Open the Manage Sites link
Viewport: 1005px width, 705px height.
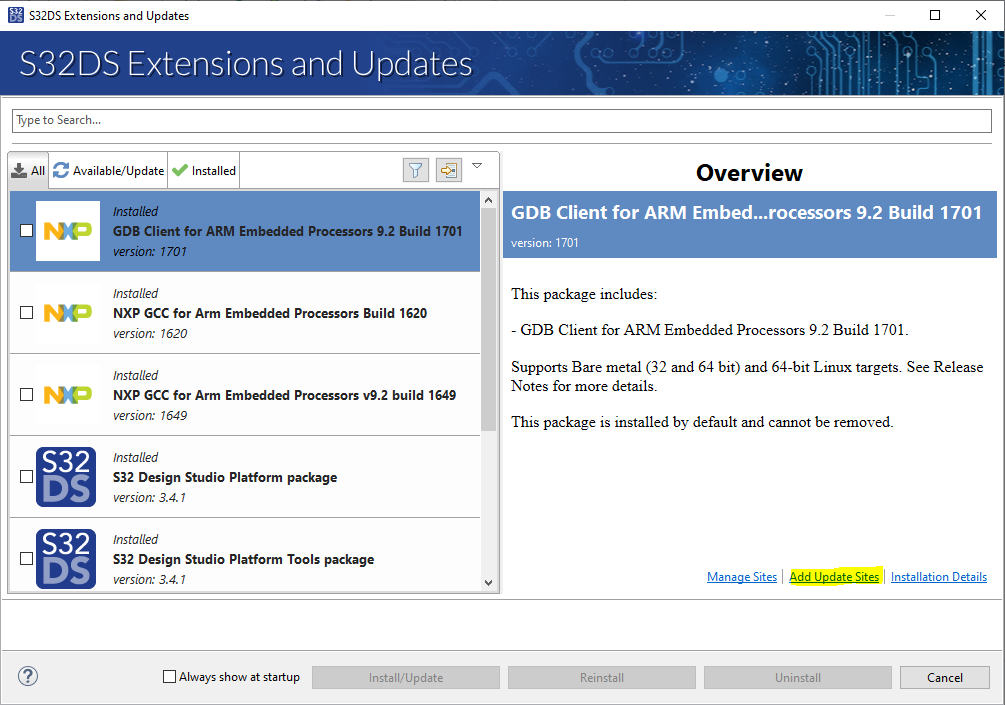(x=741, y=577)
